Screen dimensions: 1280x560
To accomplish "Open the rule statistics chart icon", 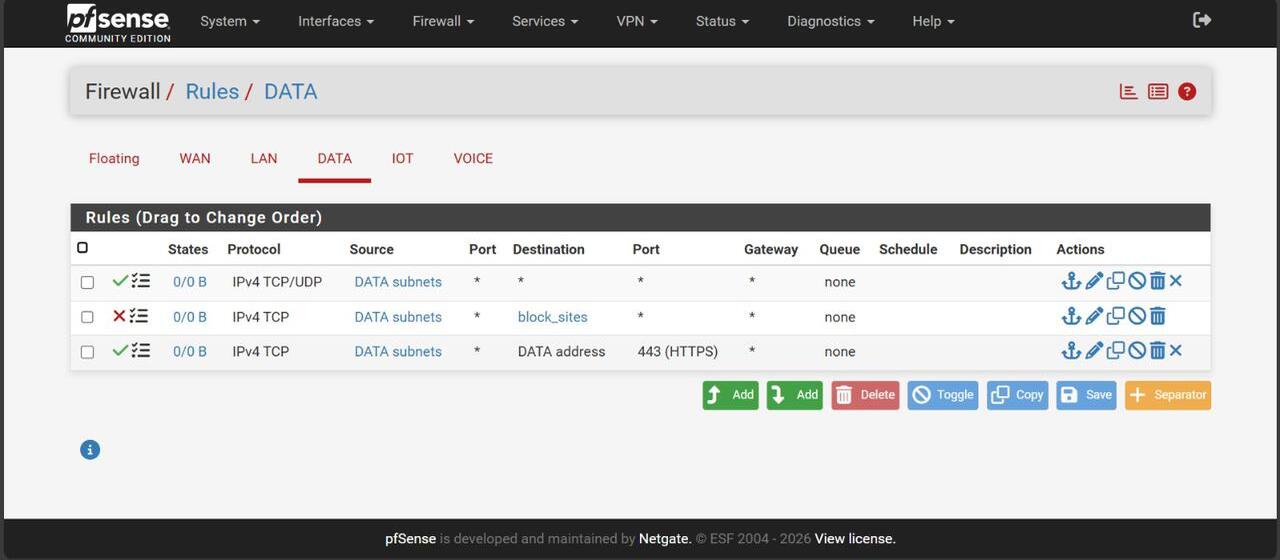I will [x=1129, y=92].
